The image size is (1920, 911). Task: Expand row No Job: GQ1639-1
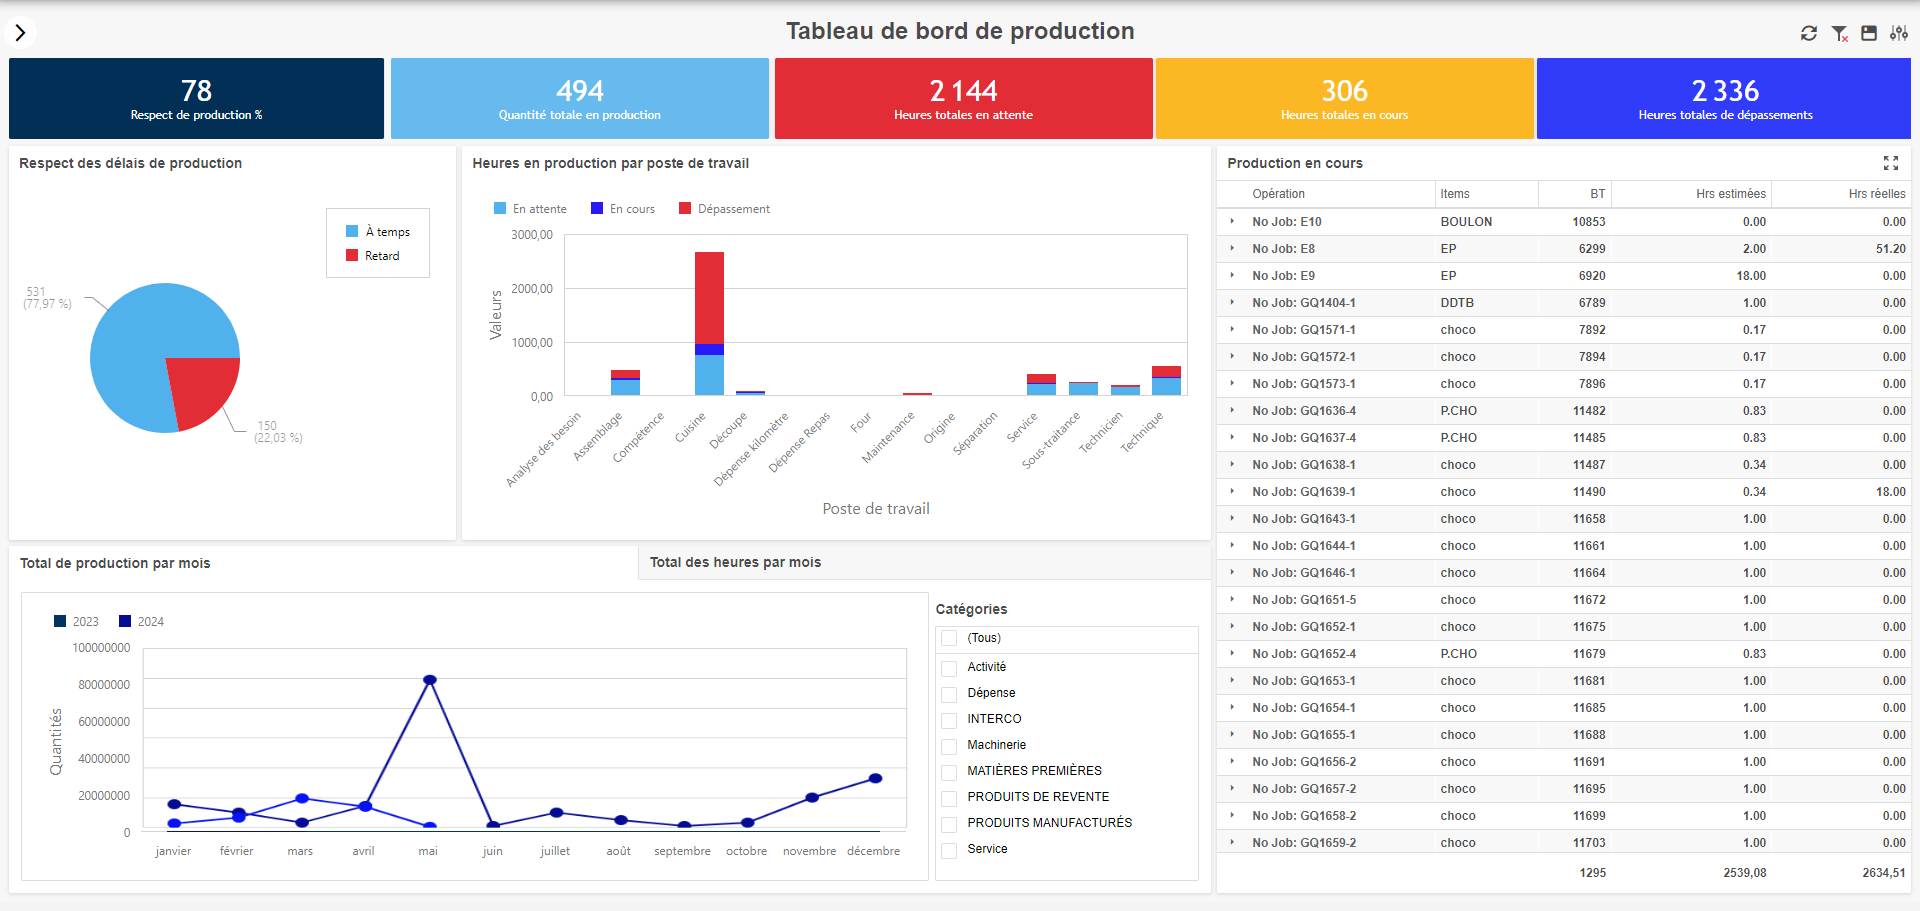coord(1232,491)
